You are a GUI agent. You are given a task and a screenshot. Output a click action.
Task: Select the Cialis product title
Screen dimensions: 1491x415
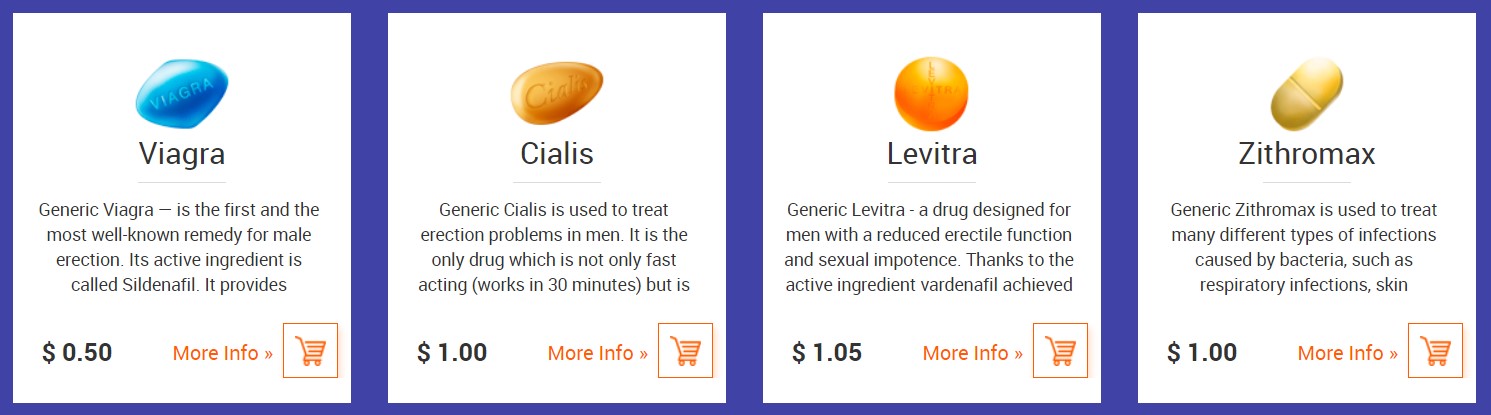557,154
